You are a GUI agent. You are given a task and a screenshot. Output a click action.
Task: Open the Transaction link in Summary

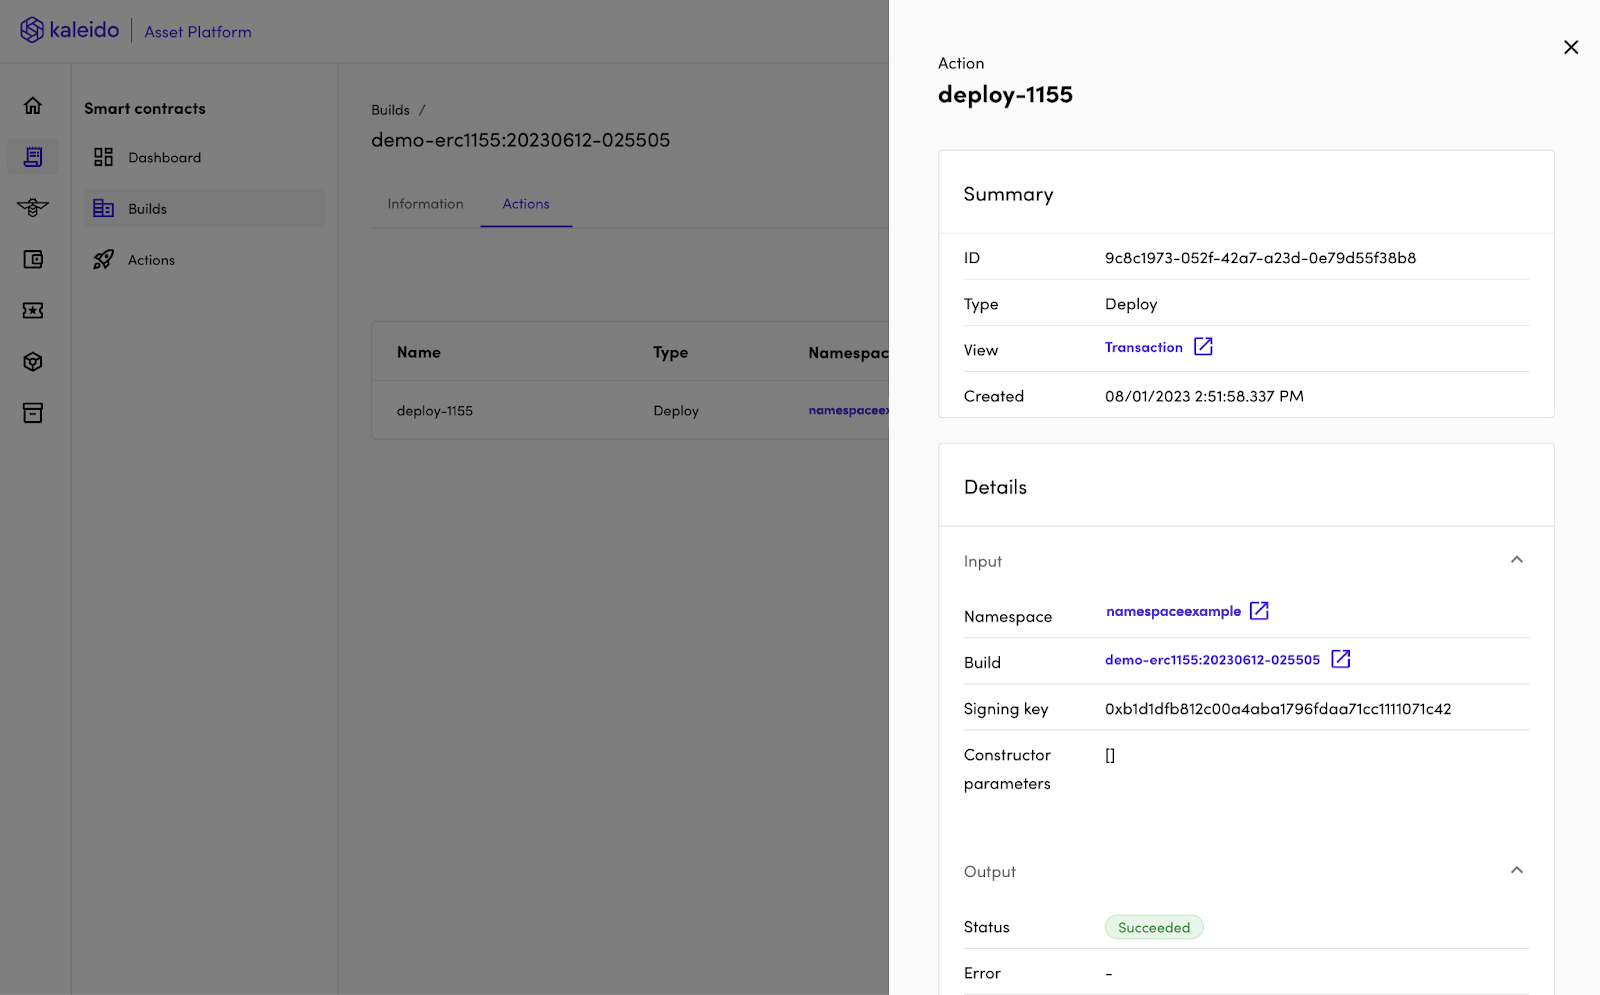click(1143, 347)
